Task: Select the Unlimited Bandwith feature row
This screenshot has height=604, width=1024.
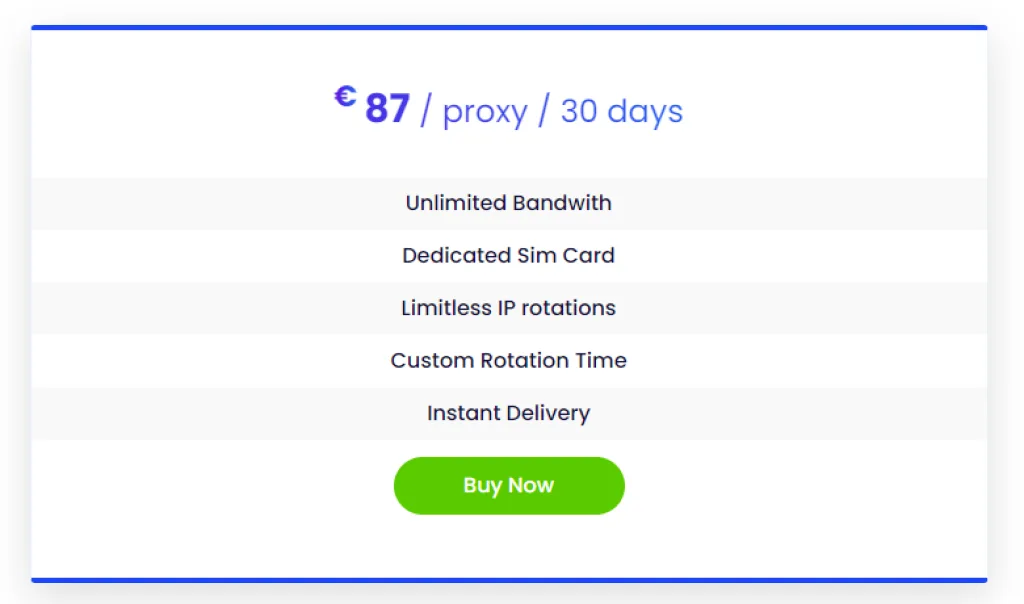Action: (x=509, y=203)
